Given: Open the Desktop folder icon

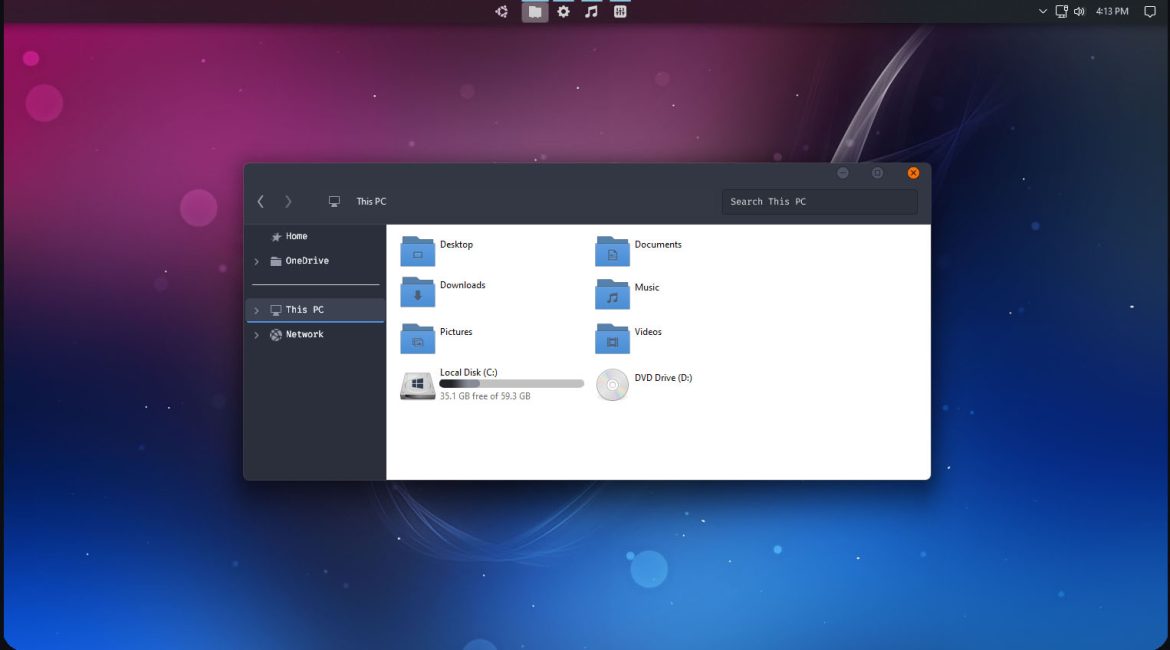Looking at the screenshot, I should tap(417, 251).
